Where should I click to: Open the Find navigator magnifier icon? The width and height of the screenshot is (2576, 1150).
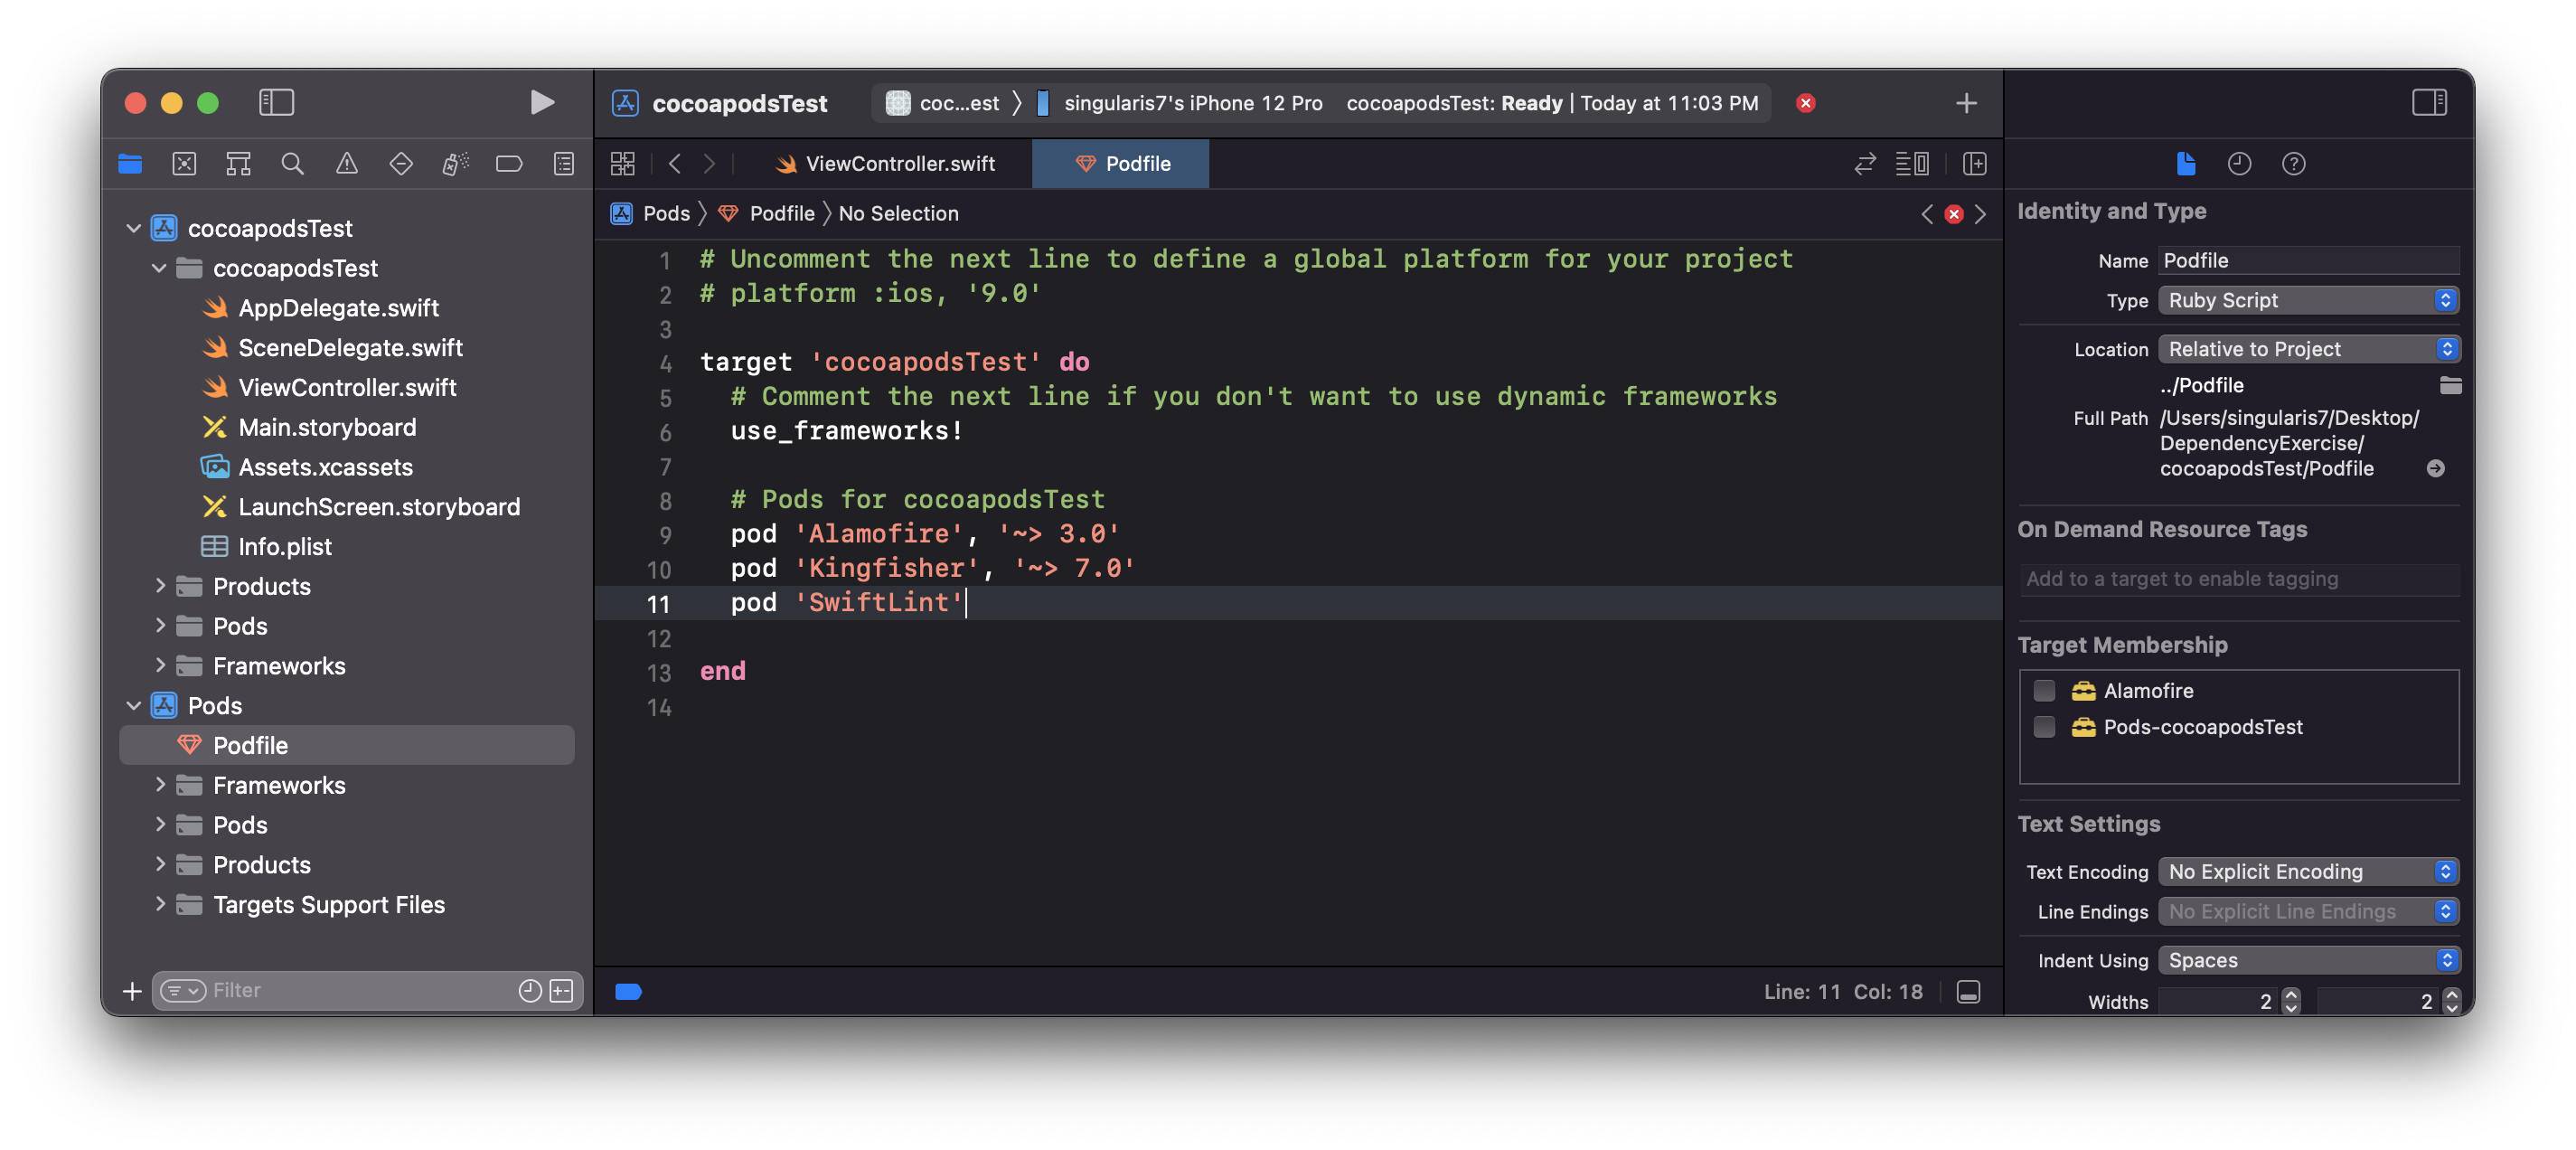(292, 164)
